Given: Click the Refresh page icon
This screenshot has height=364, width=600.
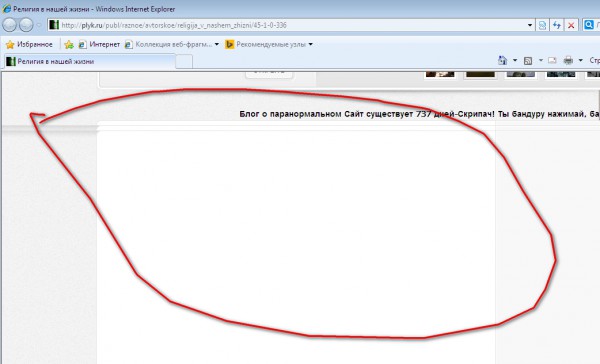Looking at the screenshot, I should point(557,25).
